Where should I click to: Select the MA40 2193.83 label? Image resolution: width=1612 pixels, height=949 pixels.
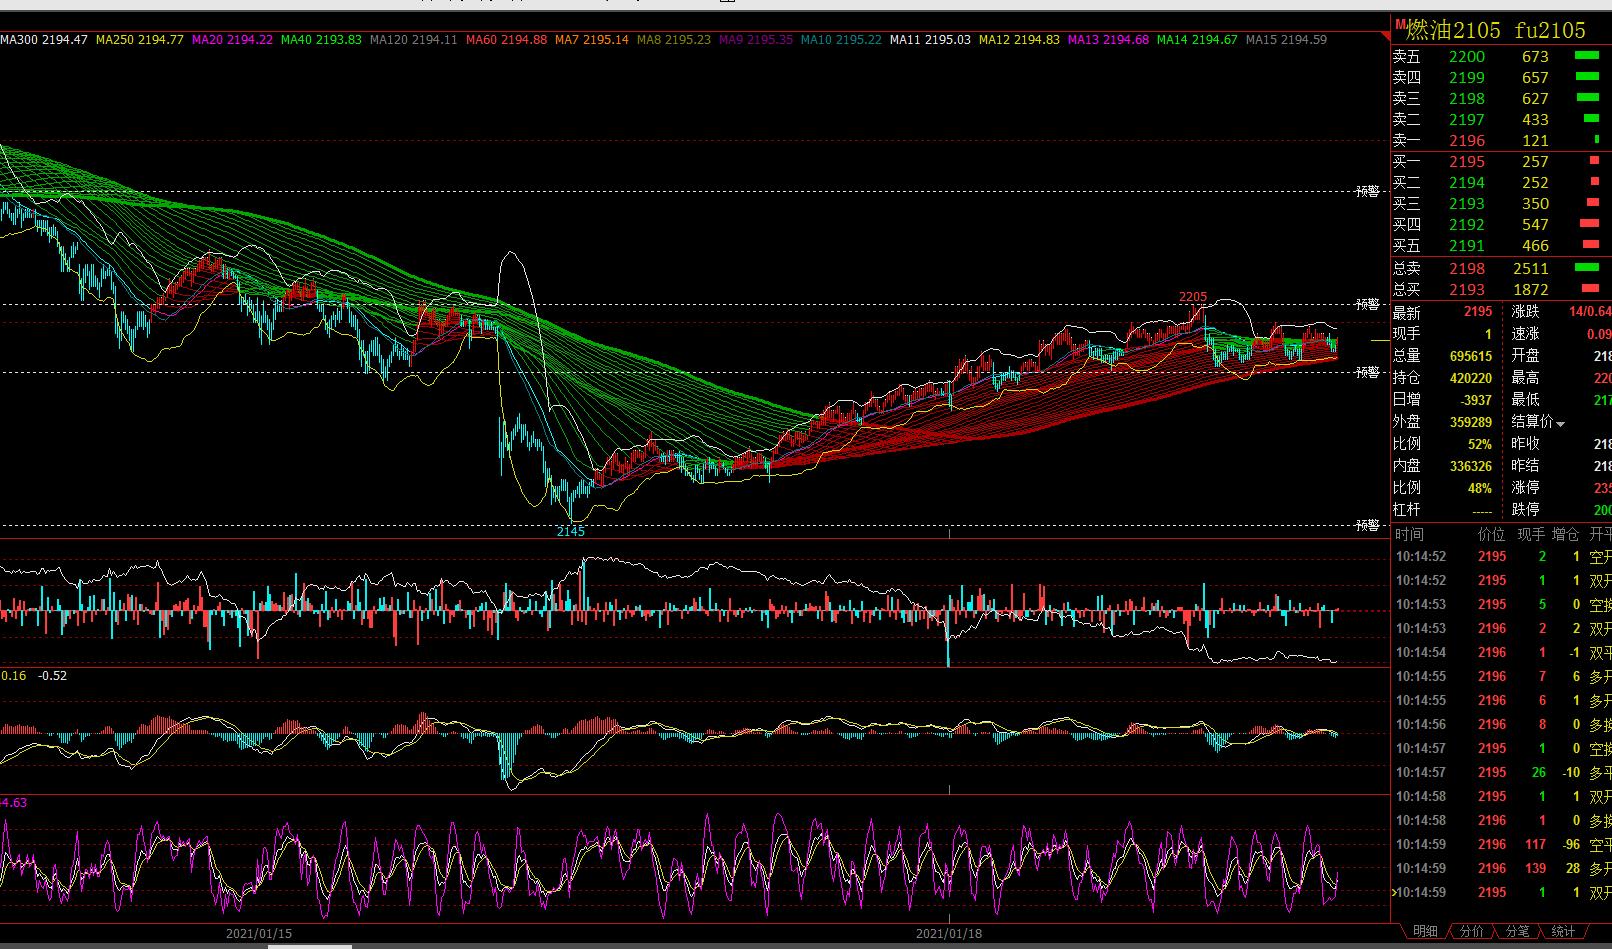tap(321, 40)
